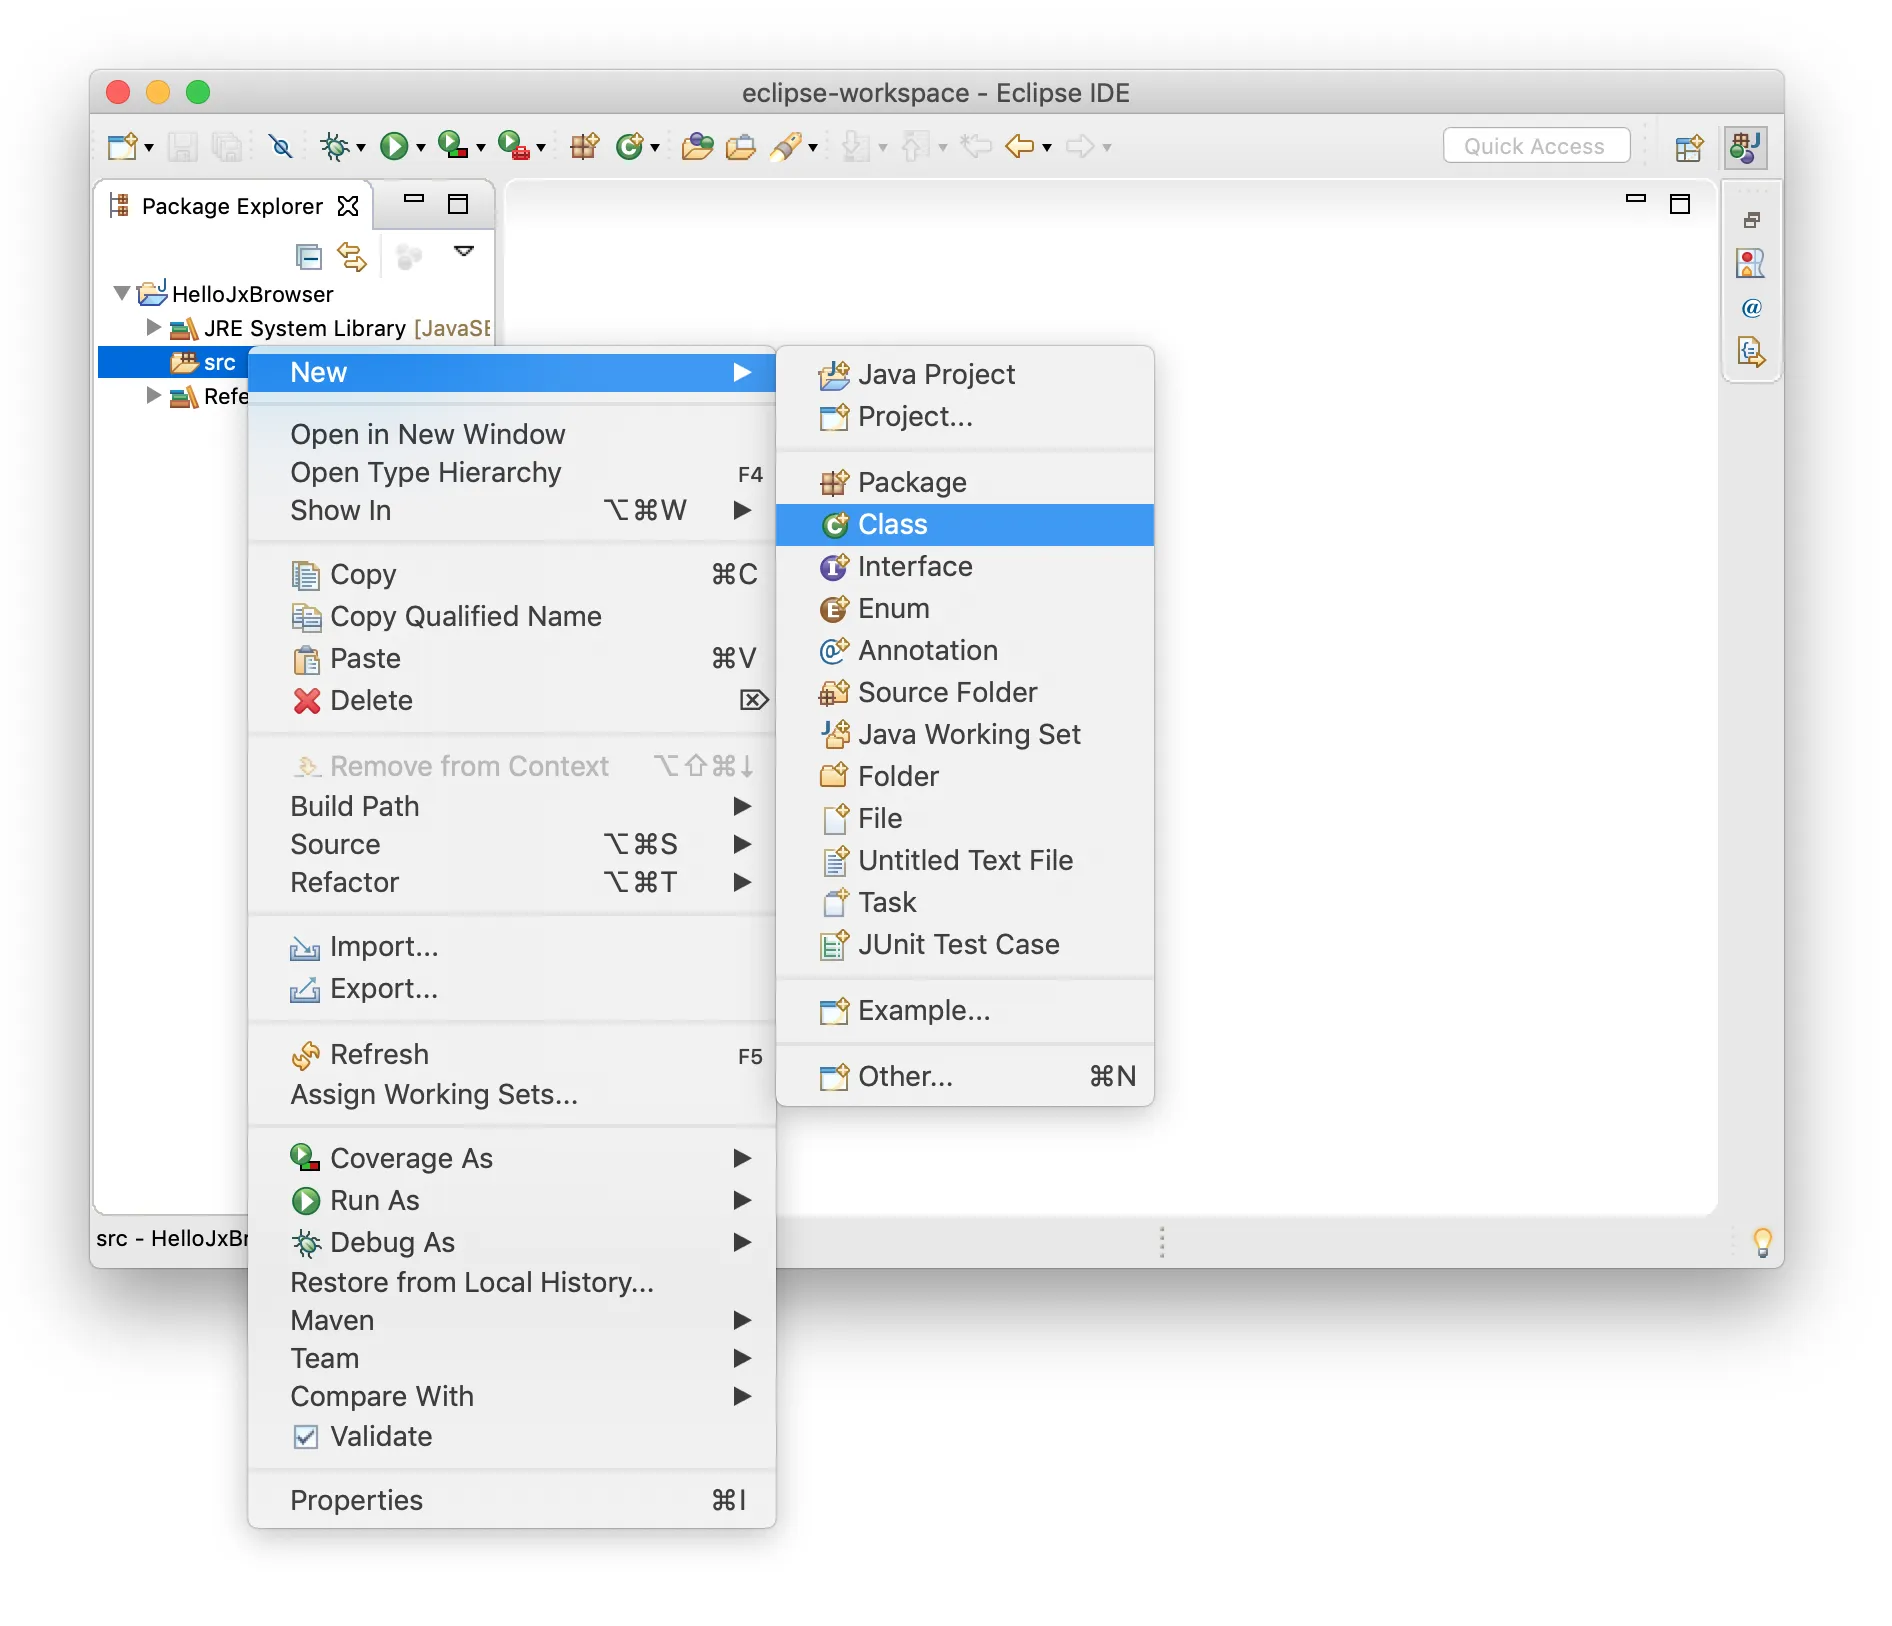This screenshot has height=1626, width=1892.
Task: Select the src folder tree item
Action: (x=174, y=362)
